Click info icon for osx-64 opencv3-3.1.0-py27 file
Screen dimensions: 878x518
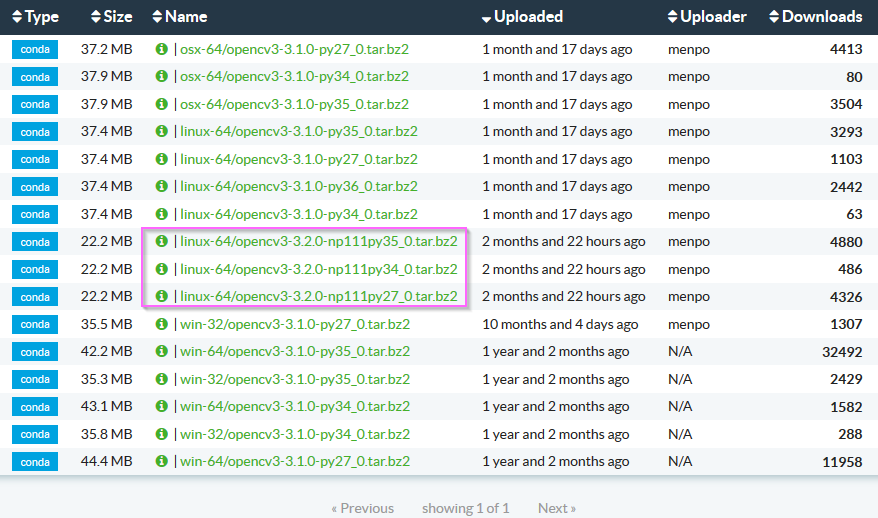click(162, 49)
